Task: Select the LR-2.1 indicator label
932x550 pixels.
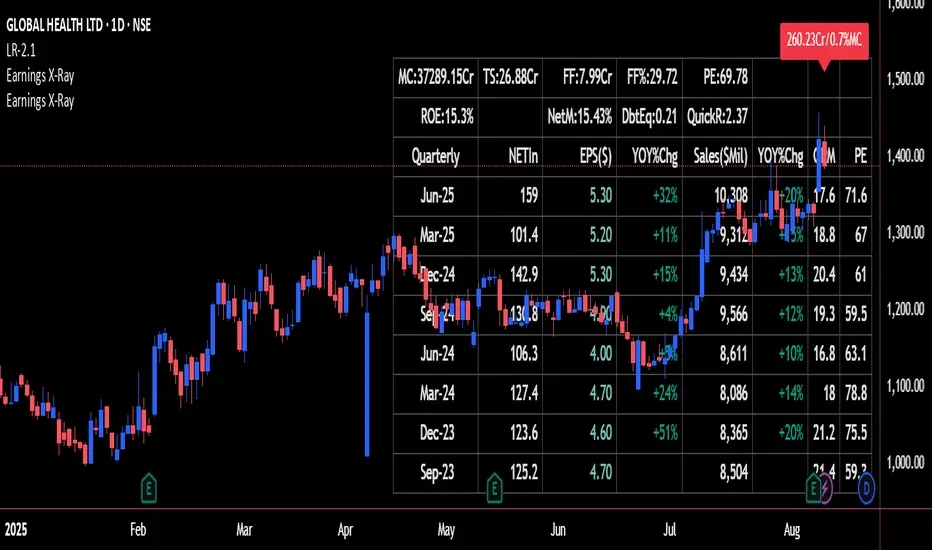Action: click(21, 51)
